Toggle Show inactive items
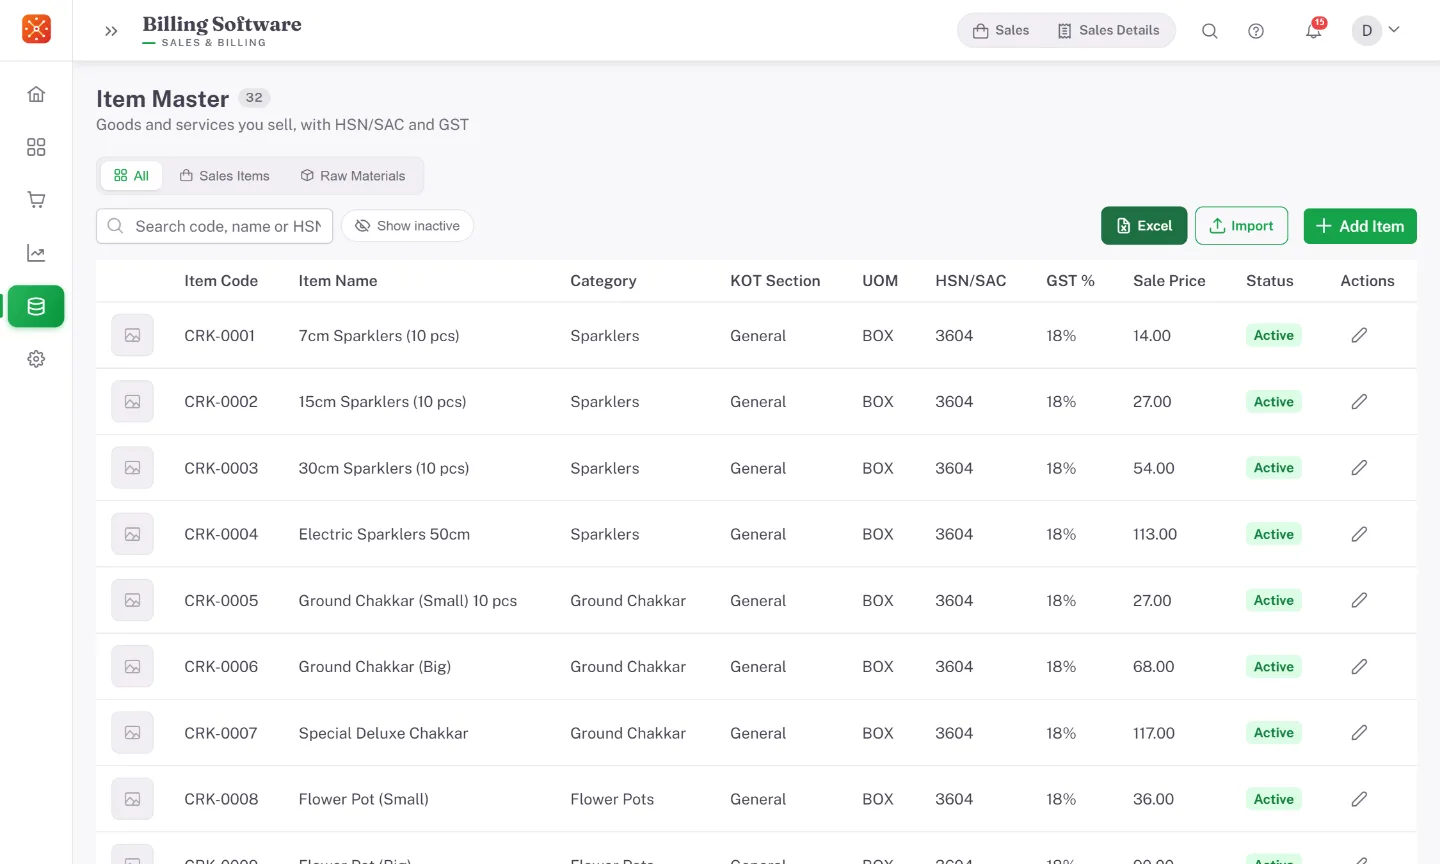 pos(407,226)
